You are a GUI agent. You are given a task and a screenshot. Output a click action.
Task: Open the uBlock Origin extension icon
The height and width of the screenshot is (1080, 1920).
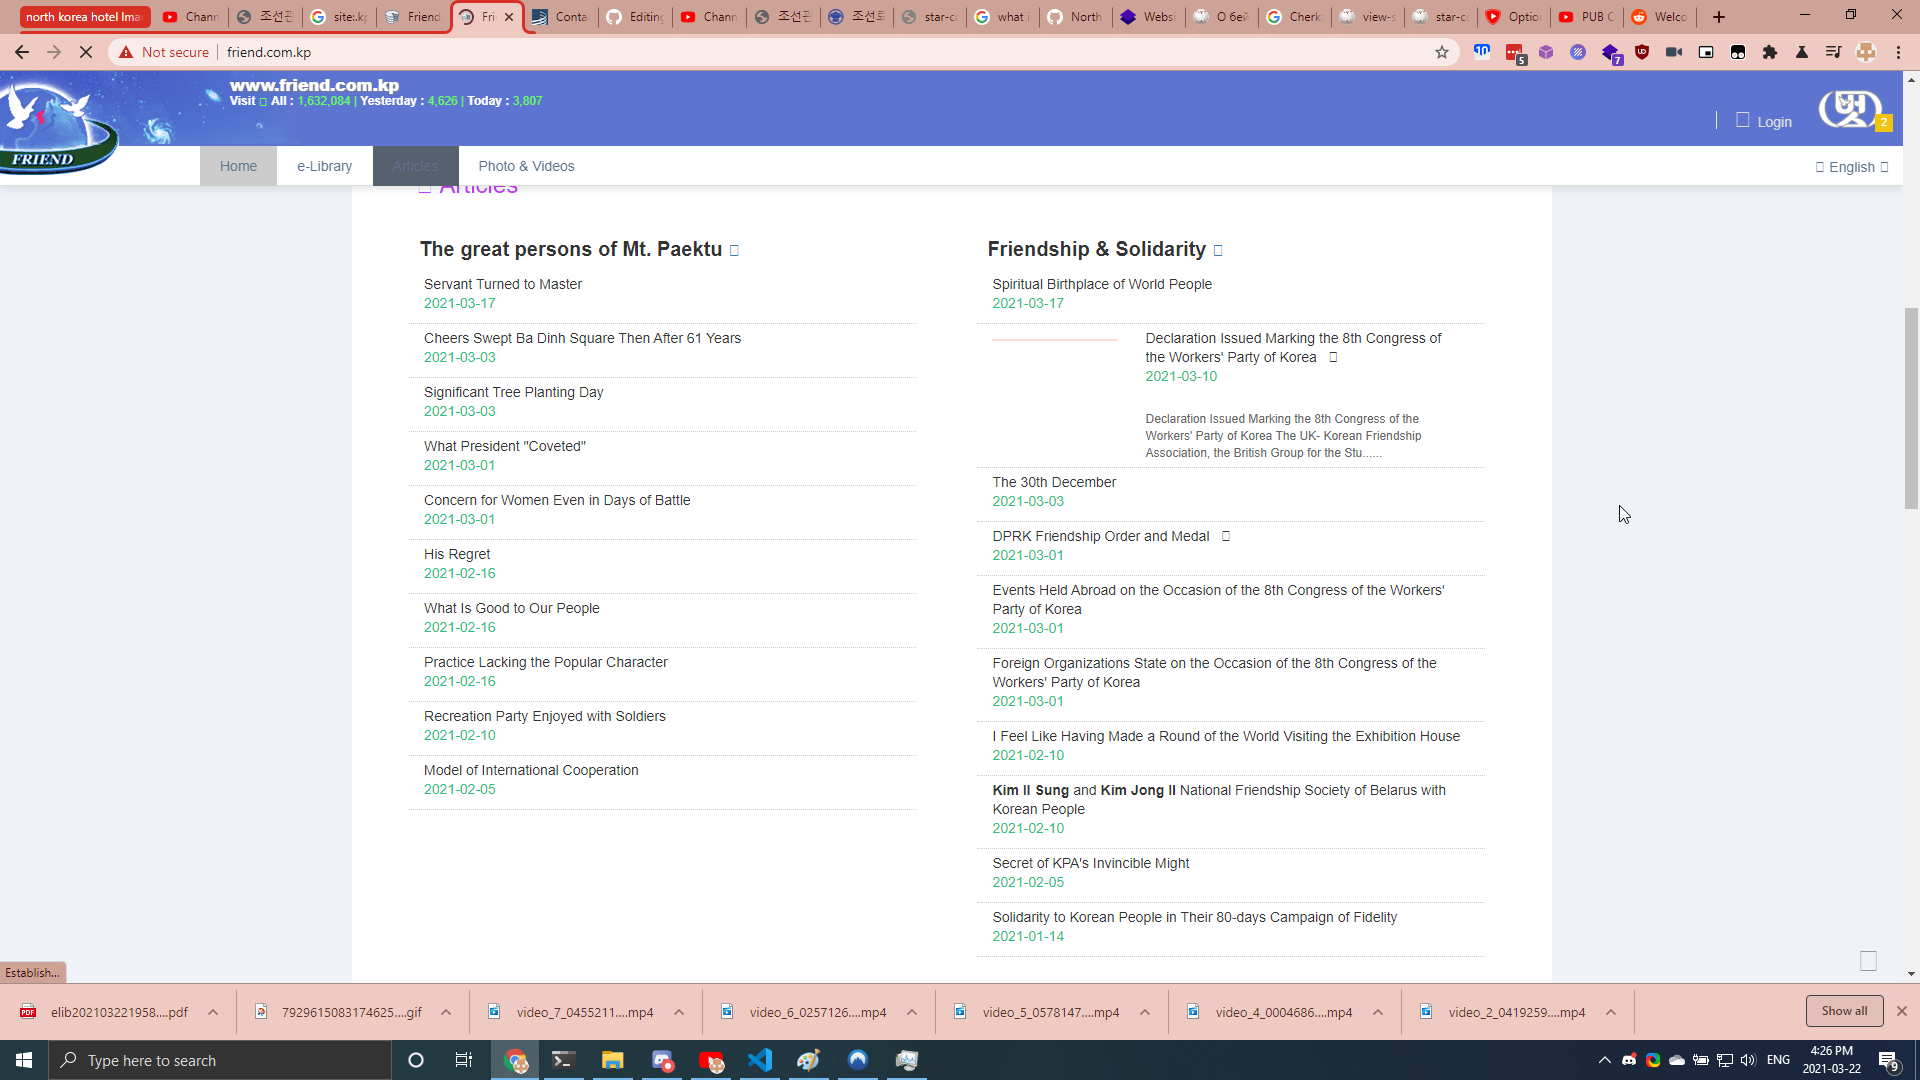pos(1642,52)
